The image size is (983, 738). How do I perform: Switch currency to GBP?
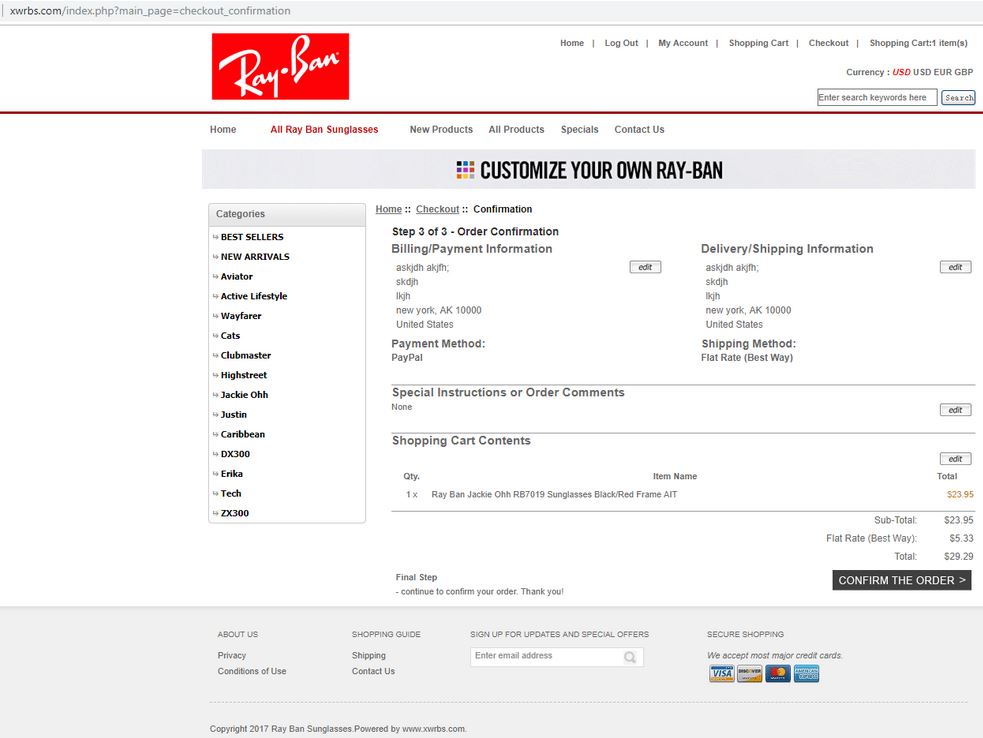click(964, 72)
